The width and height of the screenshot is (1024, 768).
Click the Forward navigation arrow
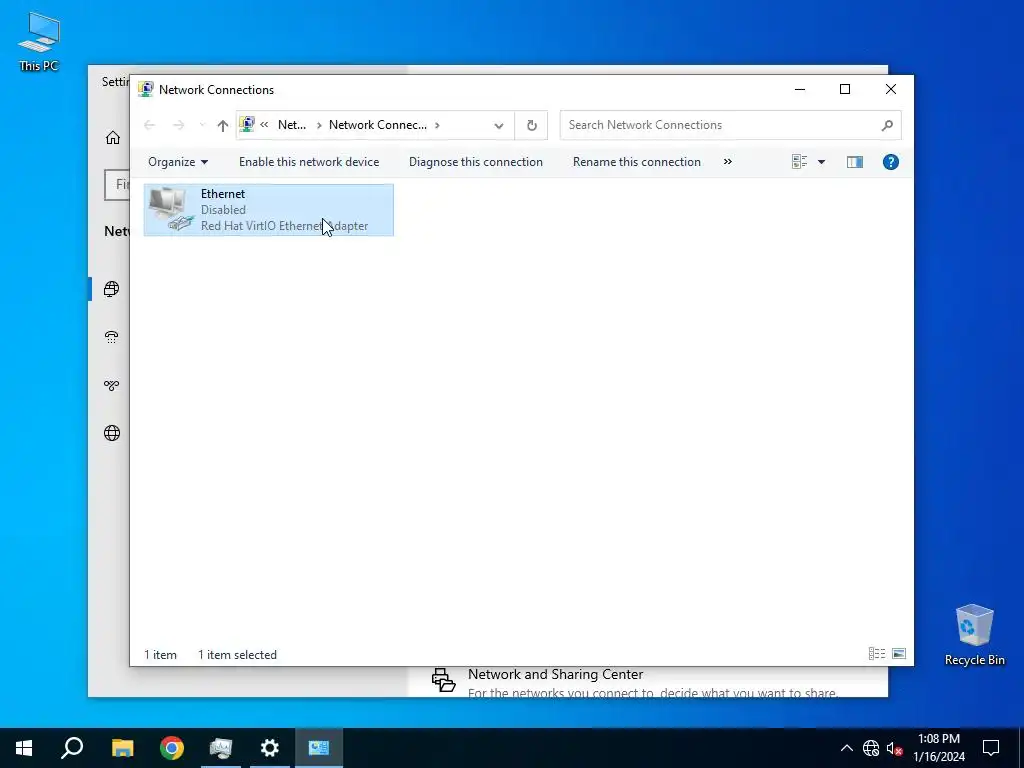tap(178, 125)
